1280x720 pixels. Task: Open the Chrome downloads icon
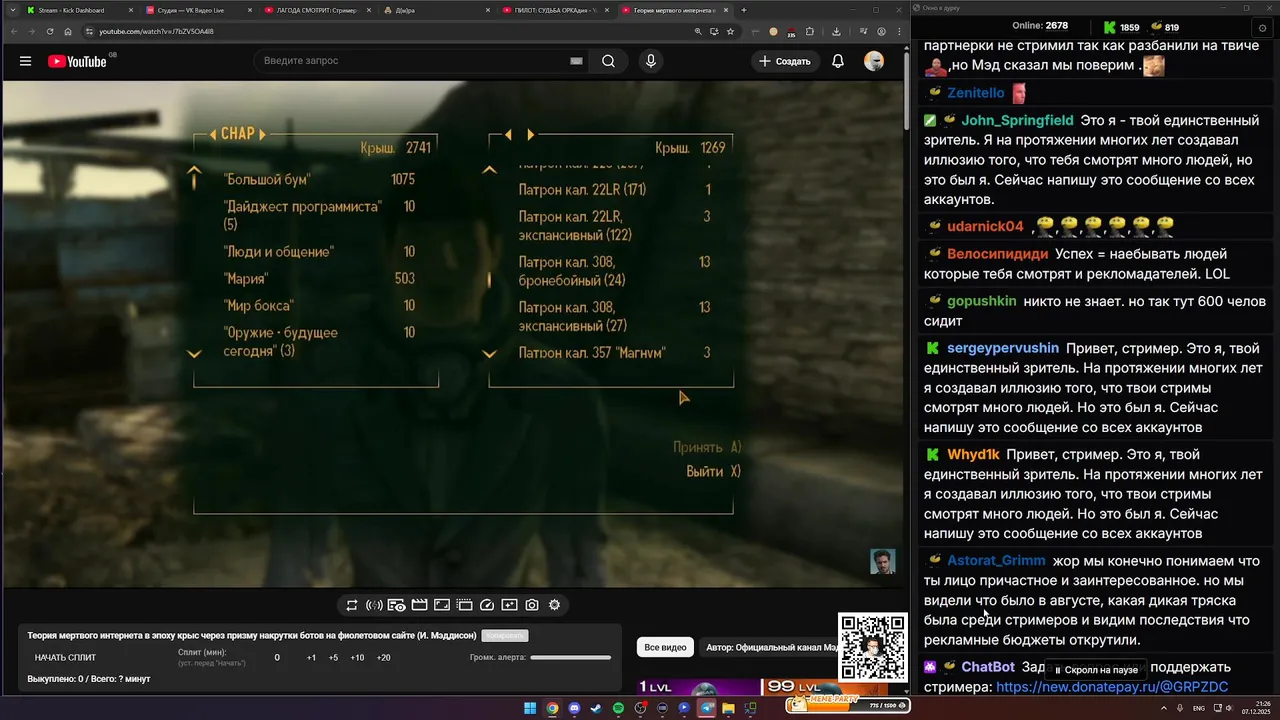click(836, 31)
